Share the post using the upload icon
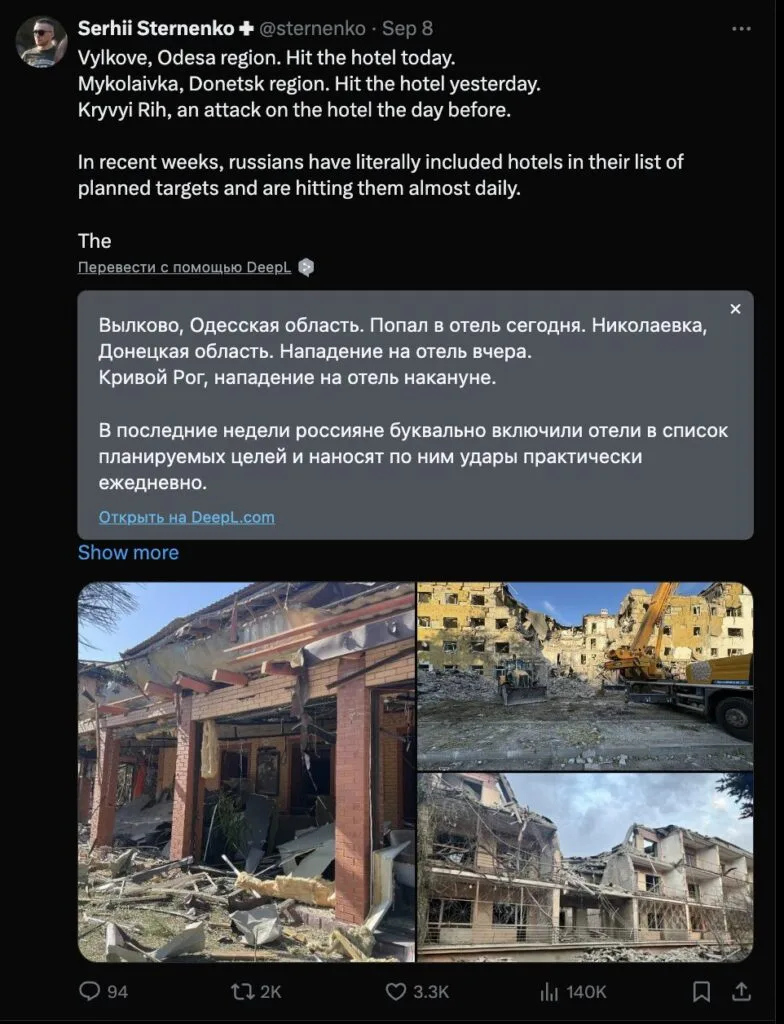This screenshot has width=784, height=1024. pos(741,991)
